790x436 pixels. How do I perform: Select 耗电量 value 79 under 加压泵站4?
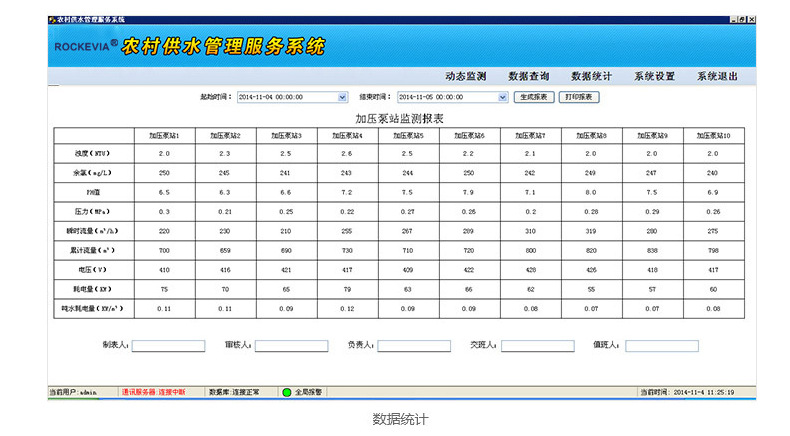347,289
